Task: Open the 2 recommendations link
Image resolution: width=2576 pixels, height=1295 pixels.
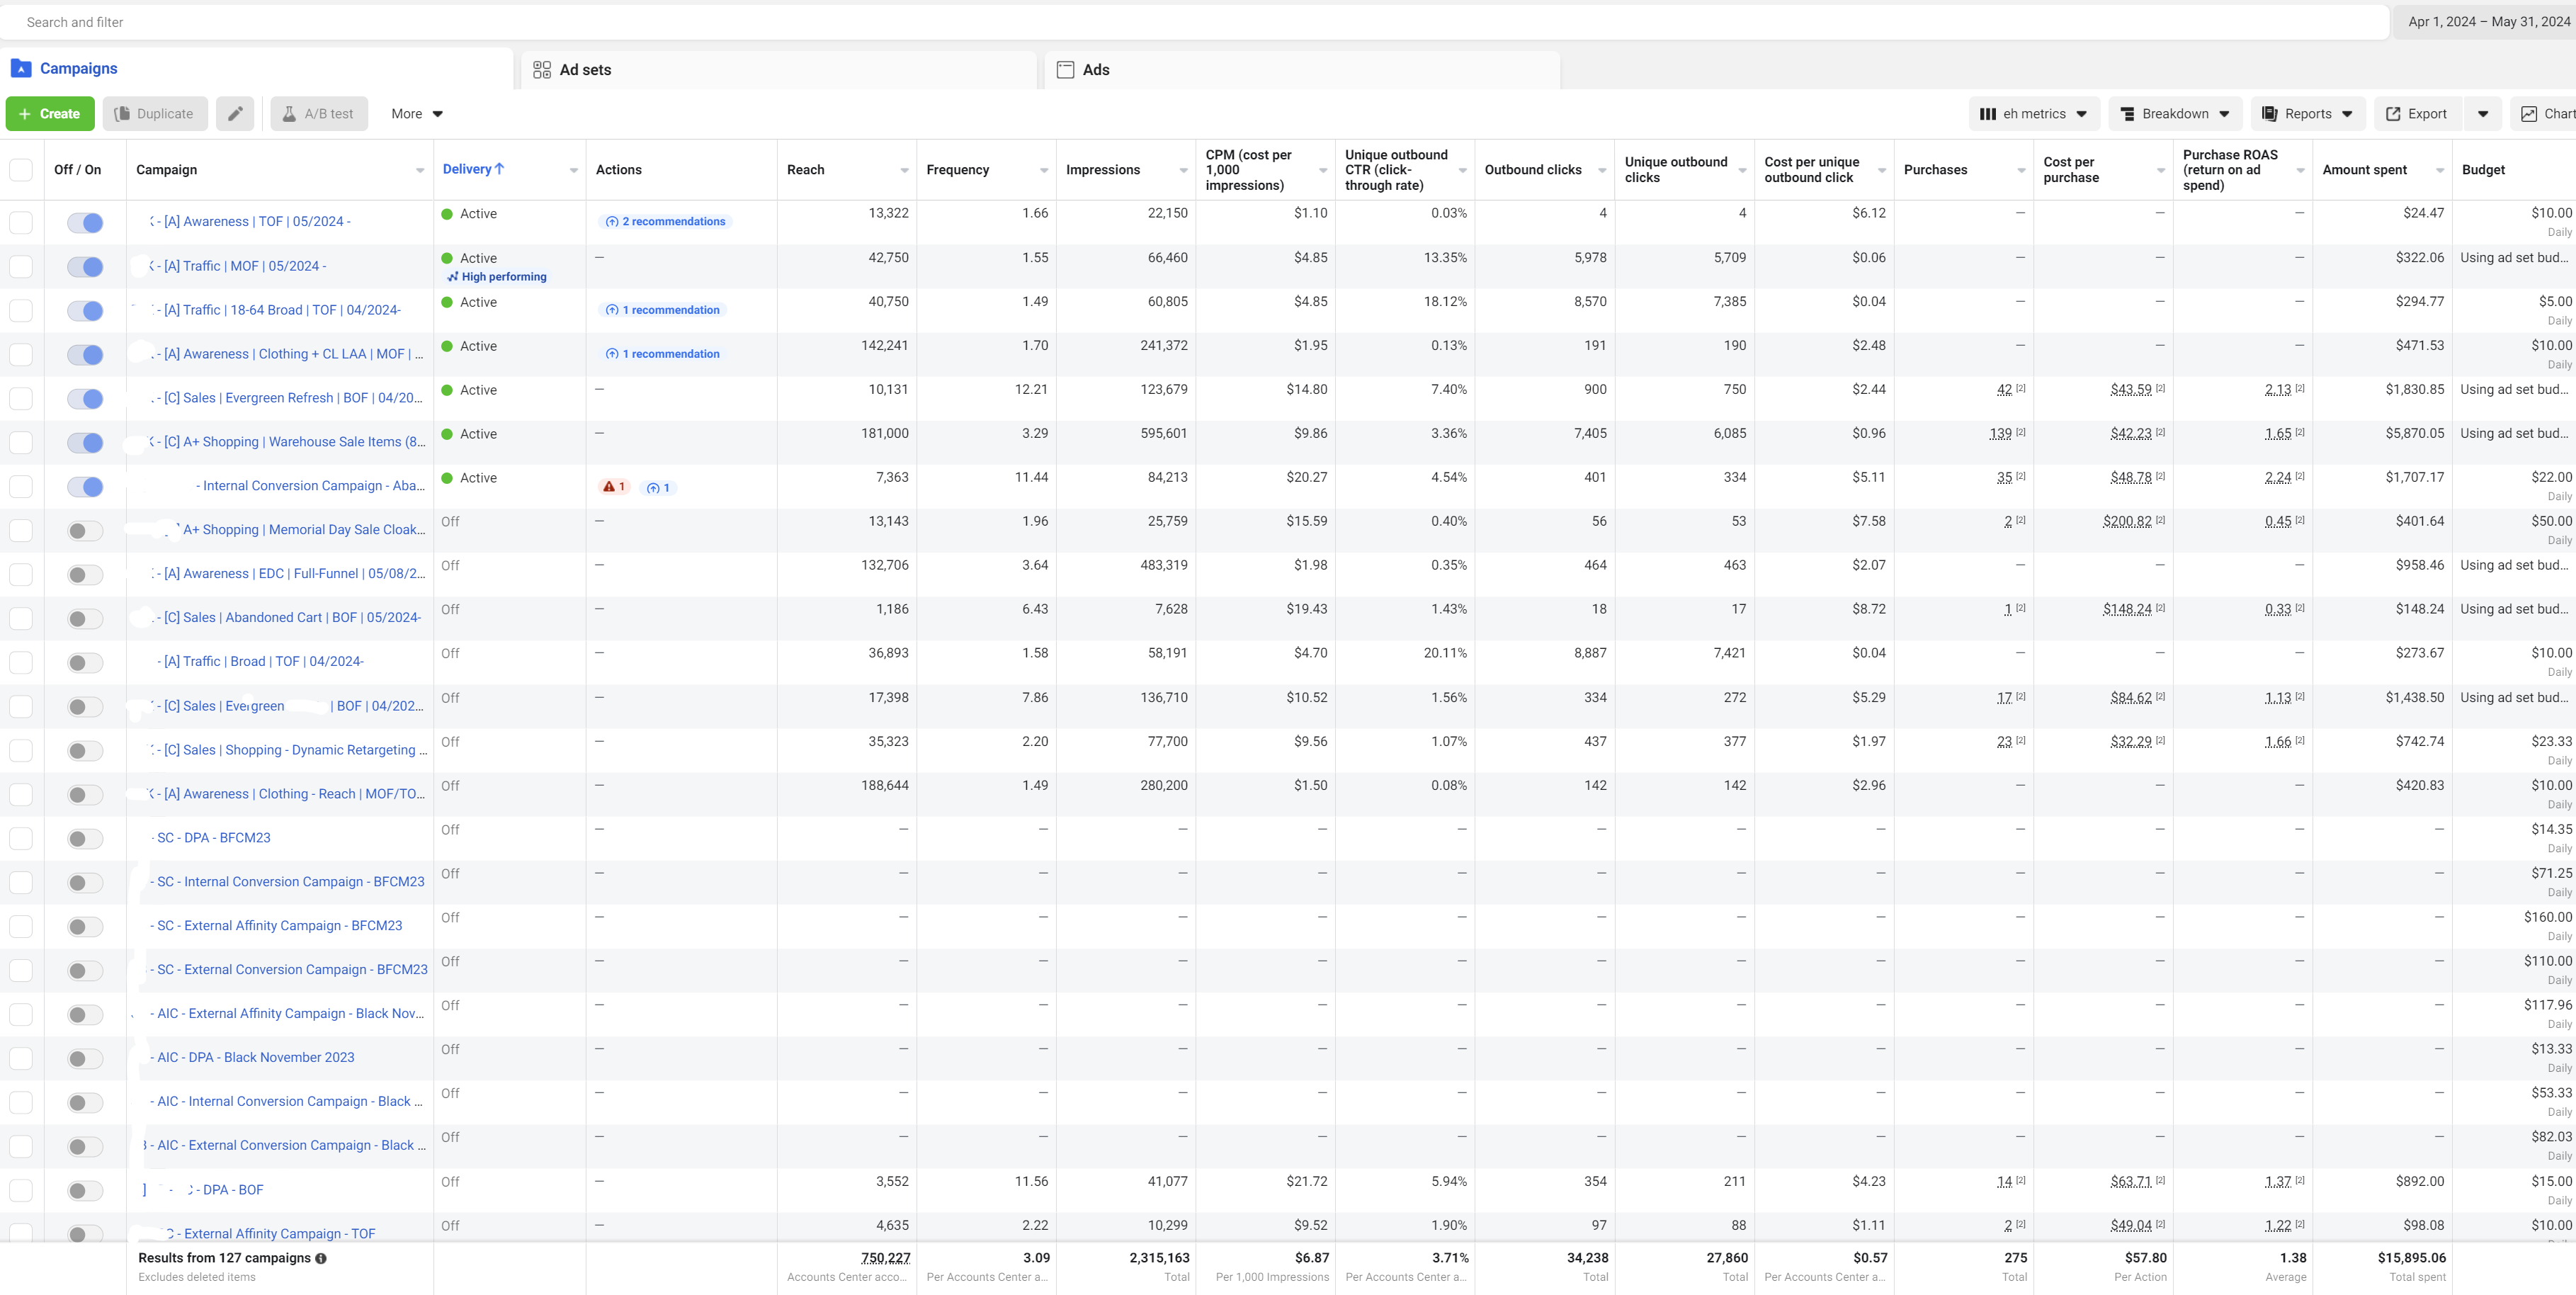Action: point(666,222)
